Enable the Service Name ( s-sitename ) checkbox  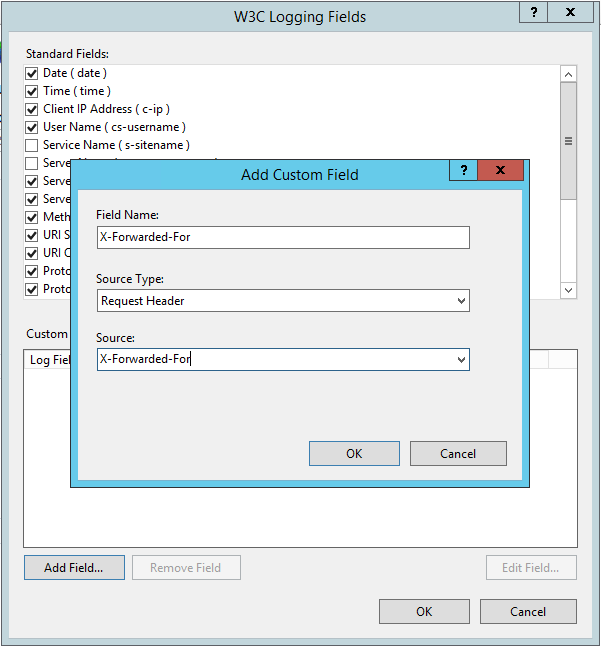[32, 145]
